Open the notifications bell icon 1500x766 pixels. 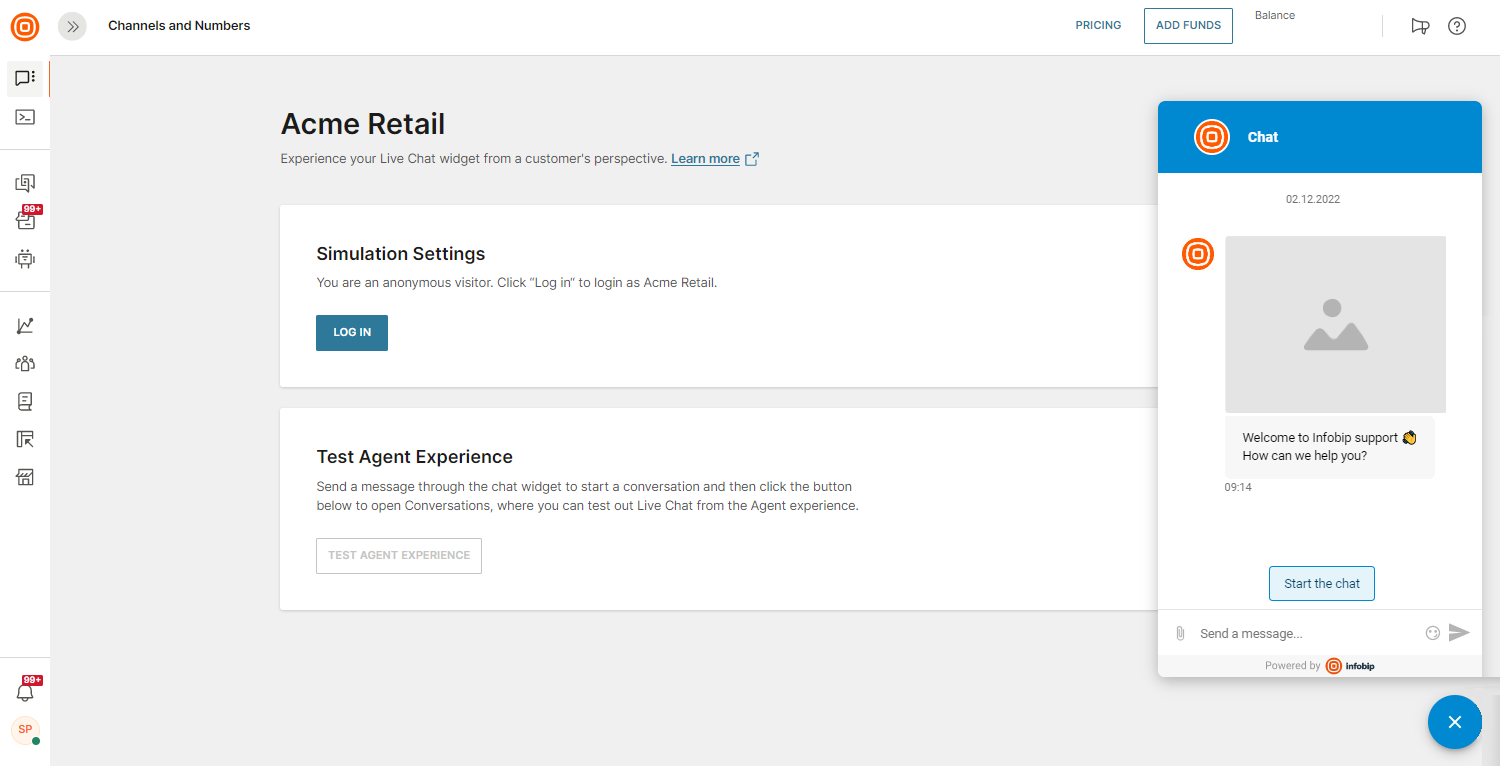25,691
